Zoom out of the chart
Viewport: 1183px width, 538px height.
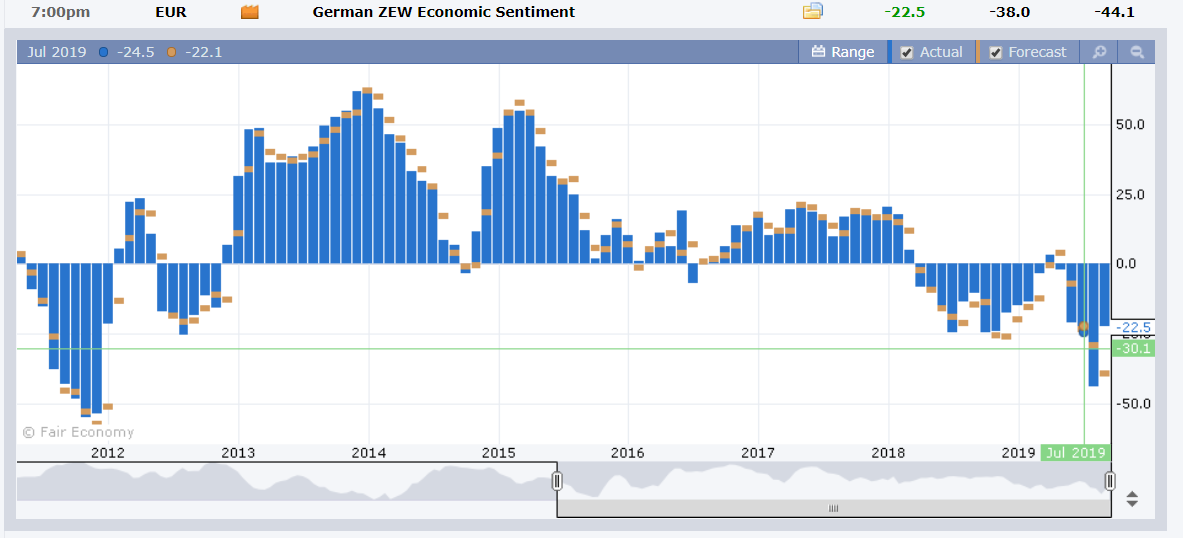[1137, 52]
